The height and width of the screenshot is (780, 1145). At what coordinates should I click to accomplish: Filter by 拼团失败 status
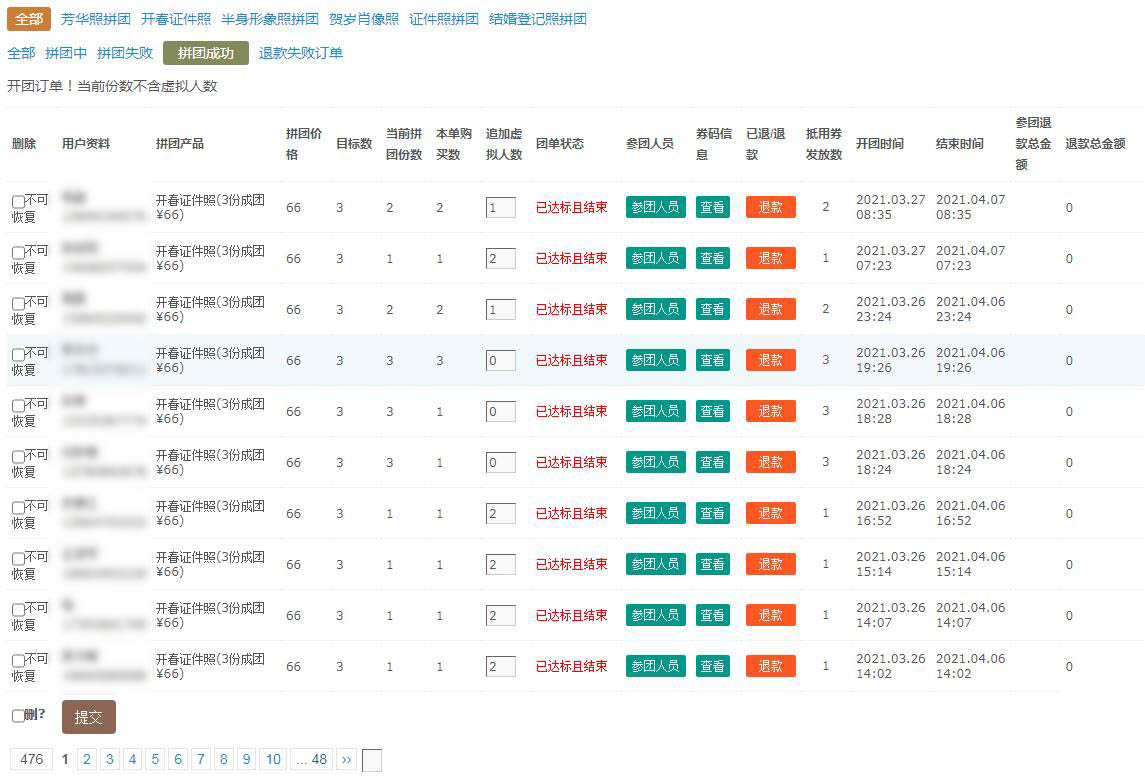[125, 53]
